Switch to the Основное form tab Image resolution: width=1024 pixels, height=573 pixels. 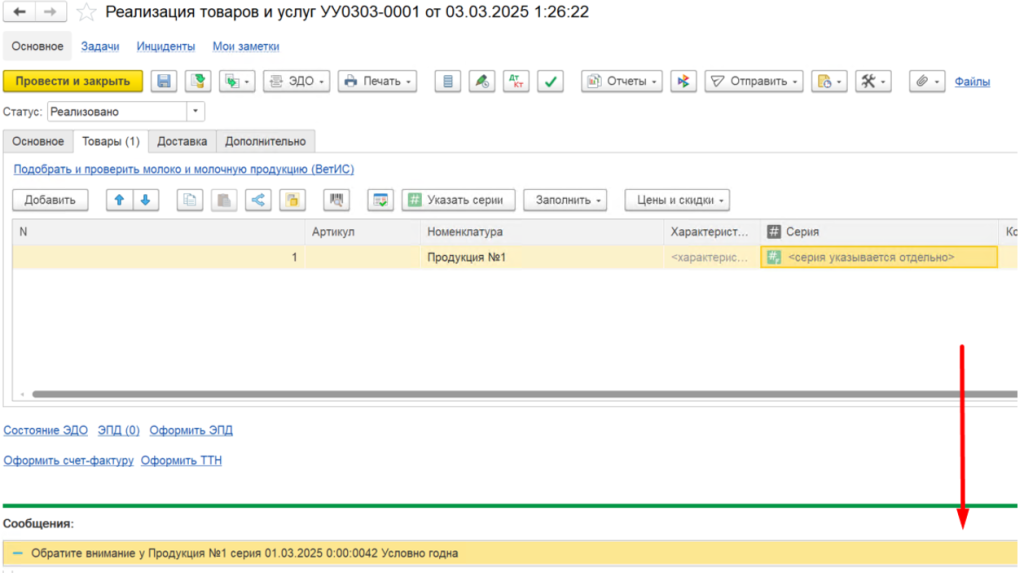tap(38, 141)
